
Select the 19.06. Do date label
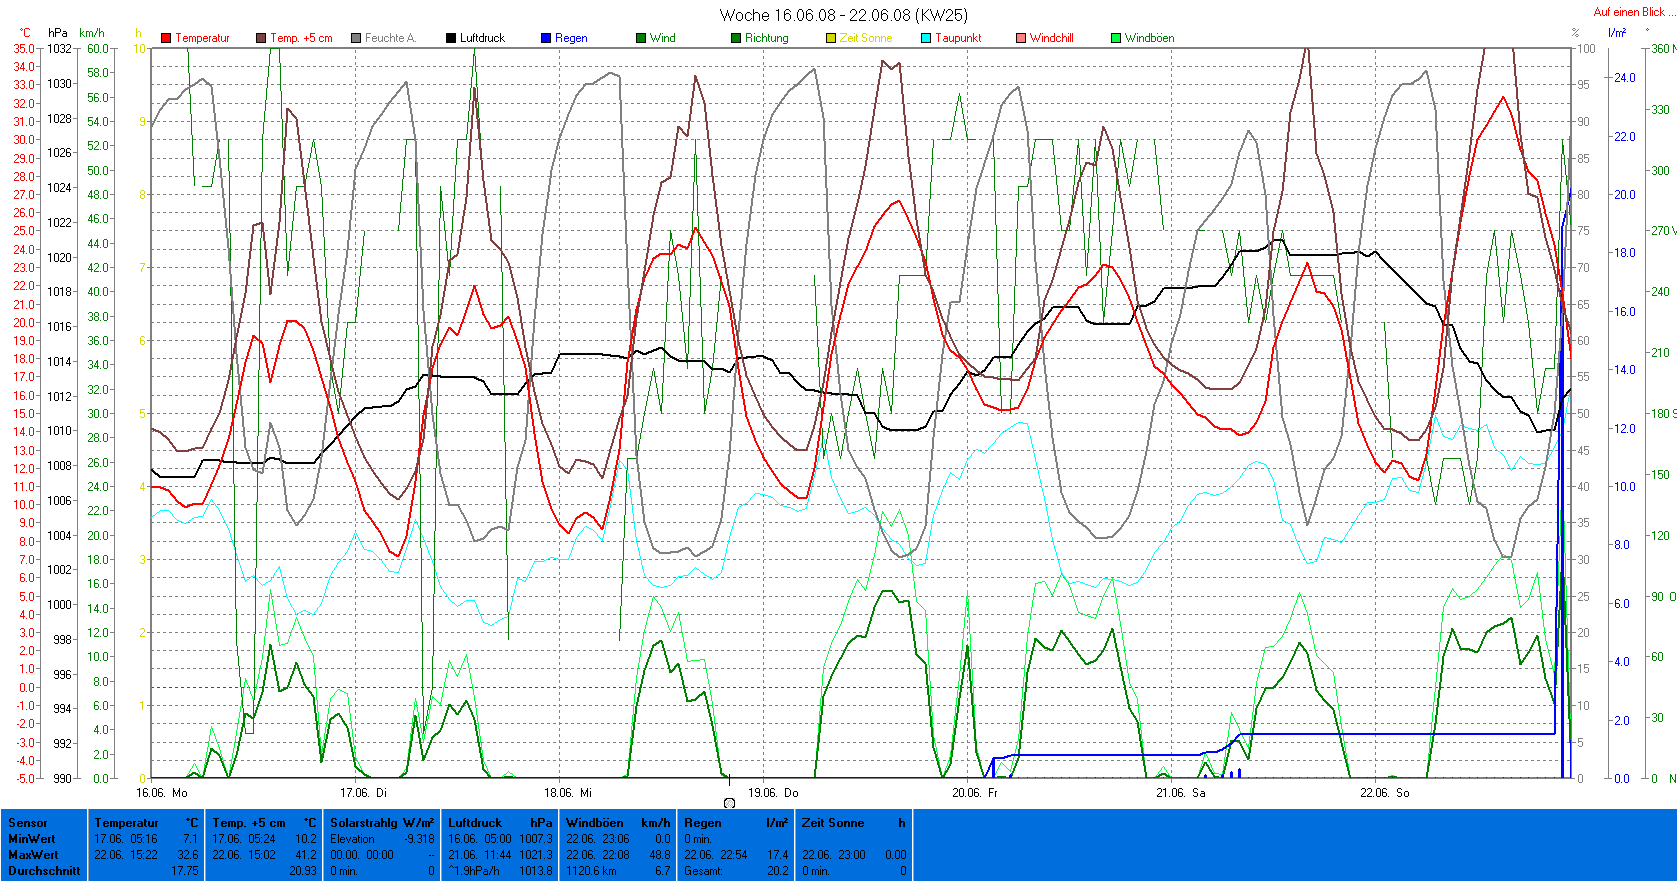click(777, 793)
